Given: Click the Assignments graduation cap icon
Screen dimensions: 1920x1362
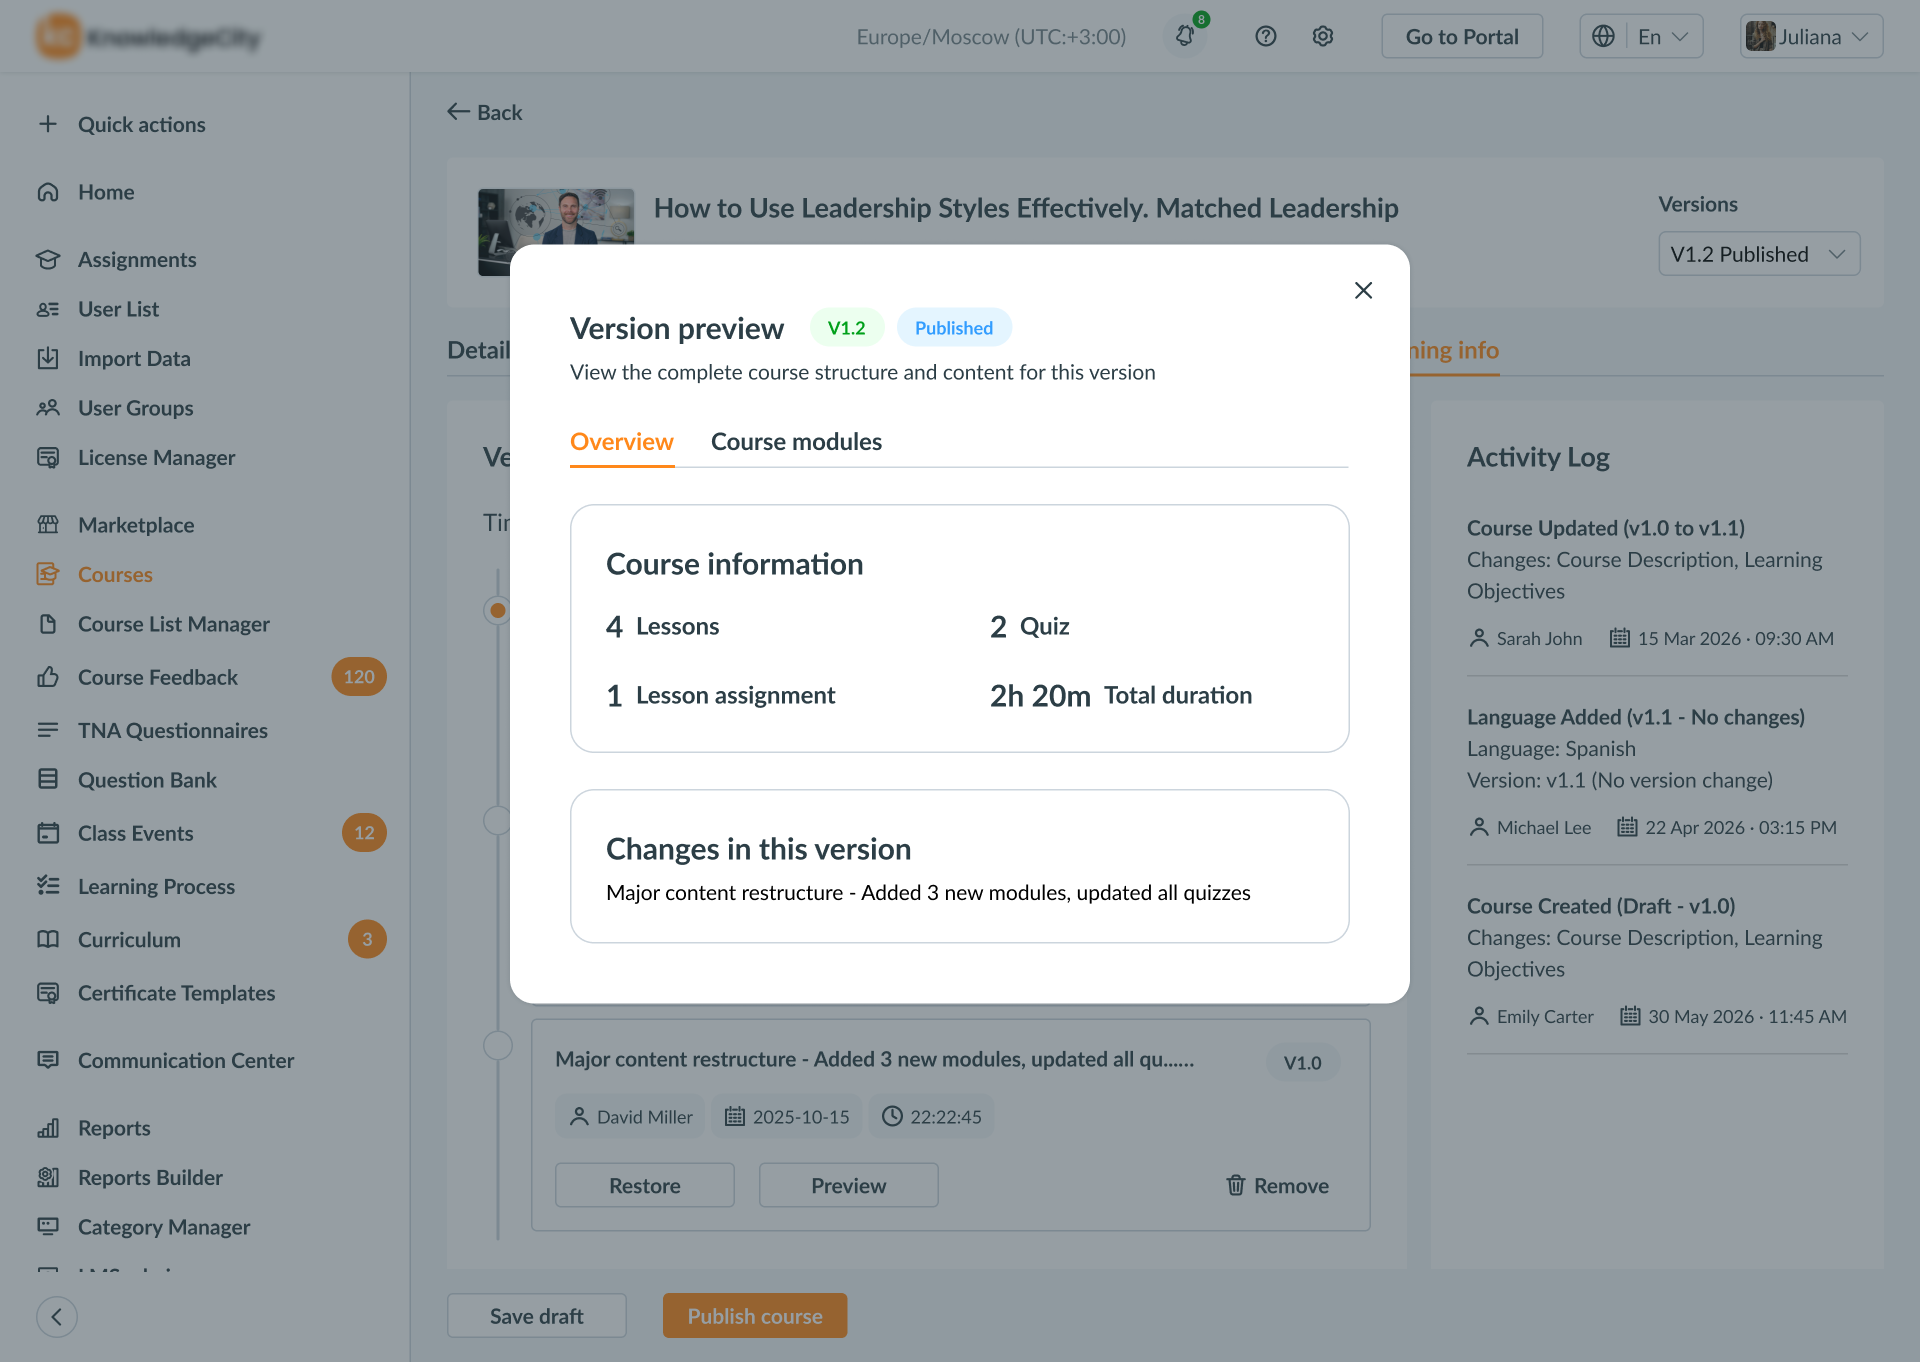Looking at the screenshot, I should coord(48,259).
